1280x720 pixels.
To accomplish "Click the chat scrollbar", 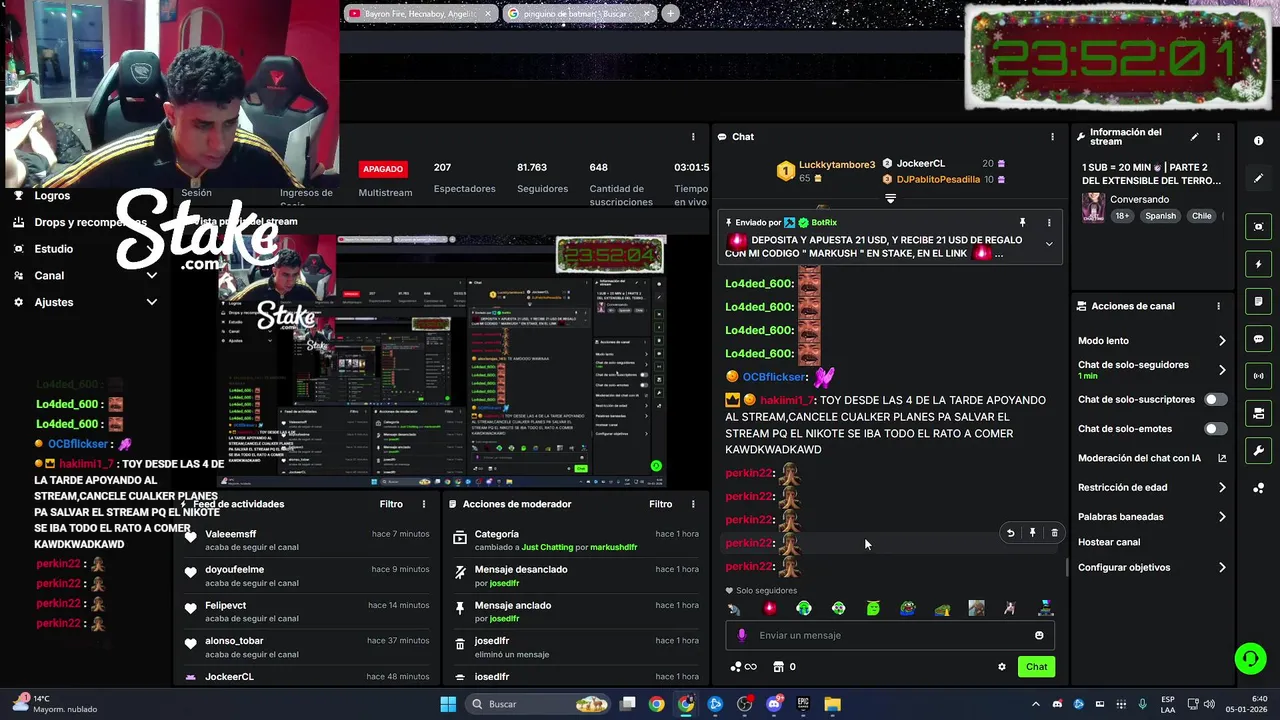I will 1066,567.
